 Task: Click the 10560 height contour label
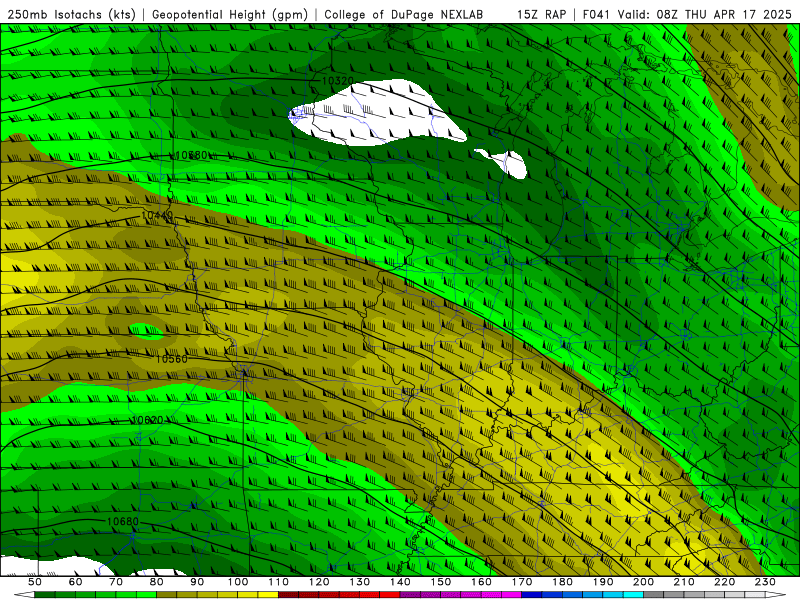[171, 359]
